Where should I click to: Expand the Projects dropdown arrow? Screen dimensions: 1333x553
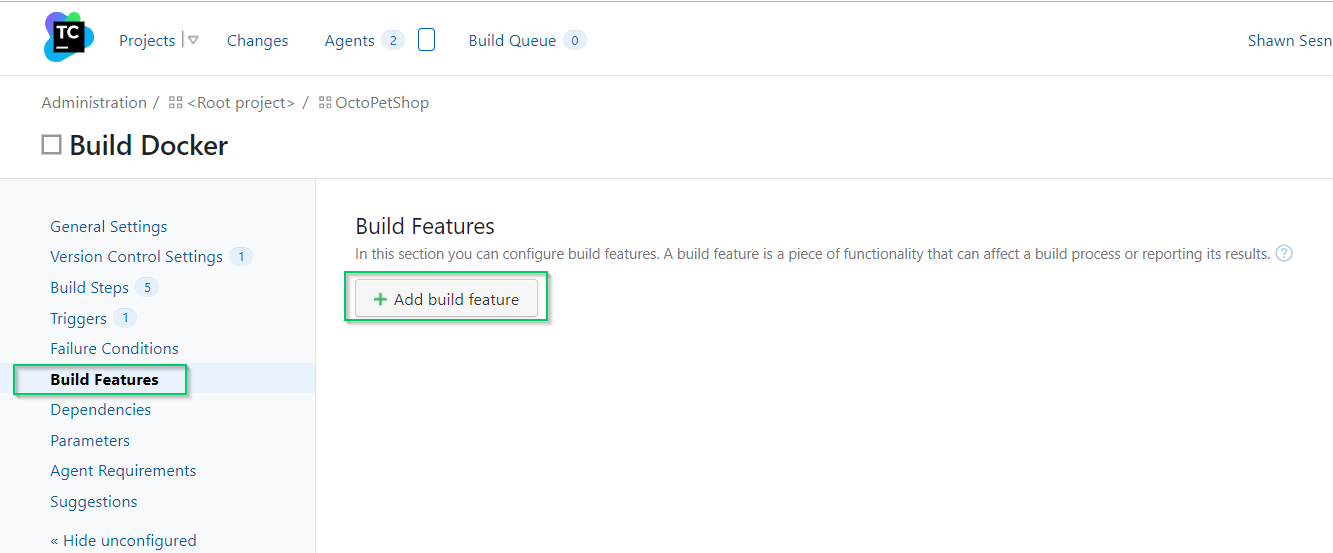[x=193, y=41]
